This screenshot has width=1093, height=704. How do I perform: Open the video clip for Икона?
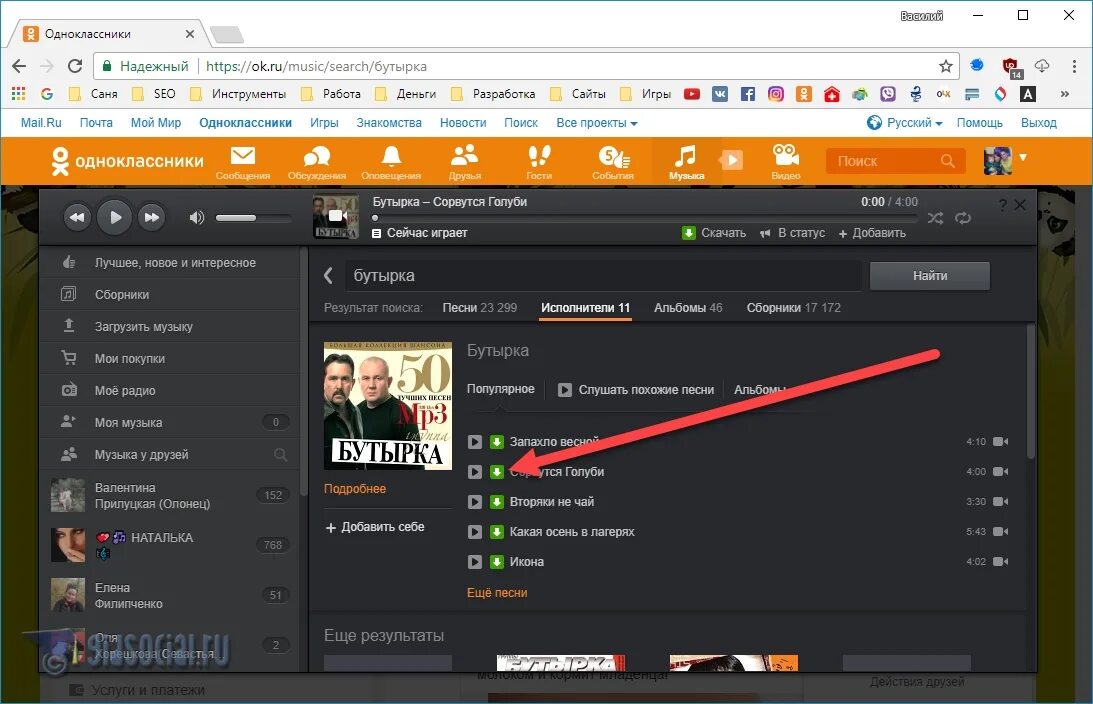(x=1001, y=562)
